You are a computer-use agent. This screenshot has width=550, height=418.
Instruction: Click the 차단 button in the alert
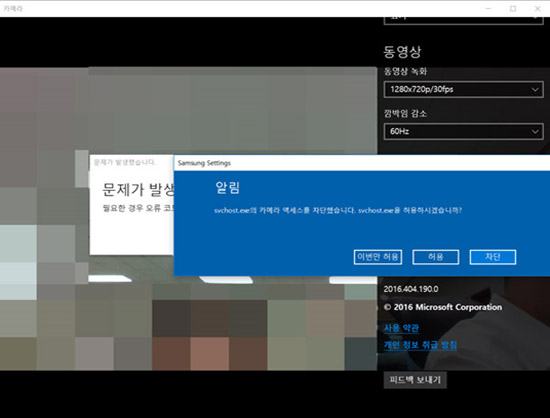(x=493, y=257)
